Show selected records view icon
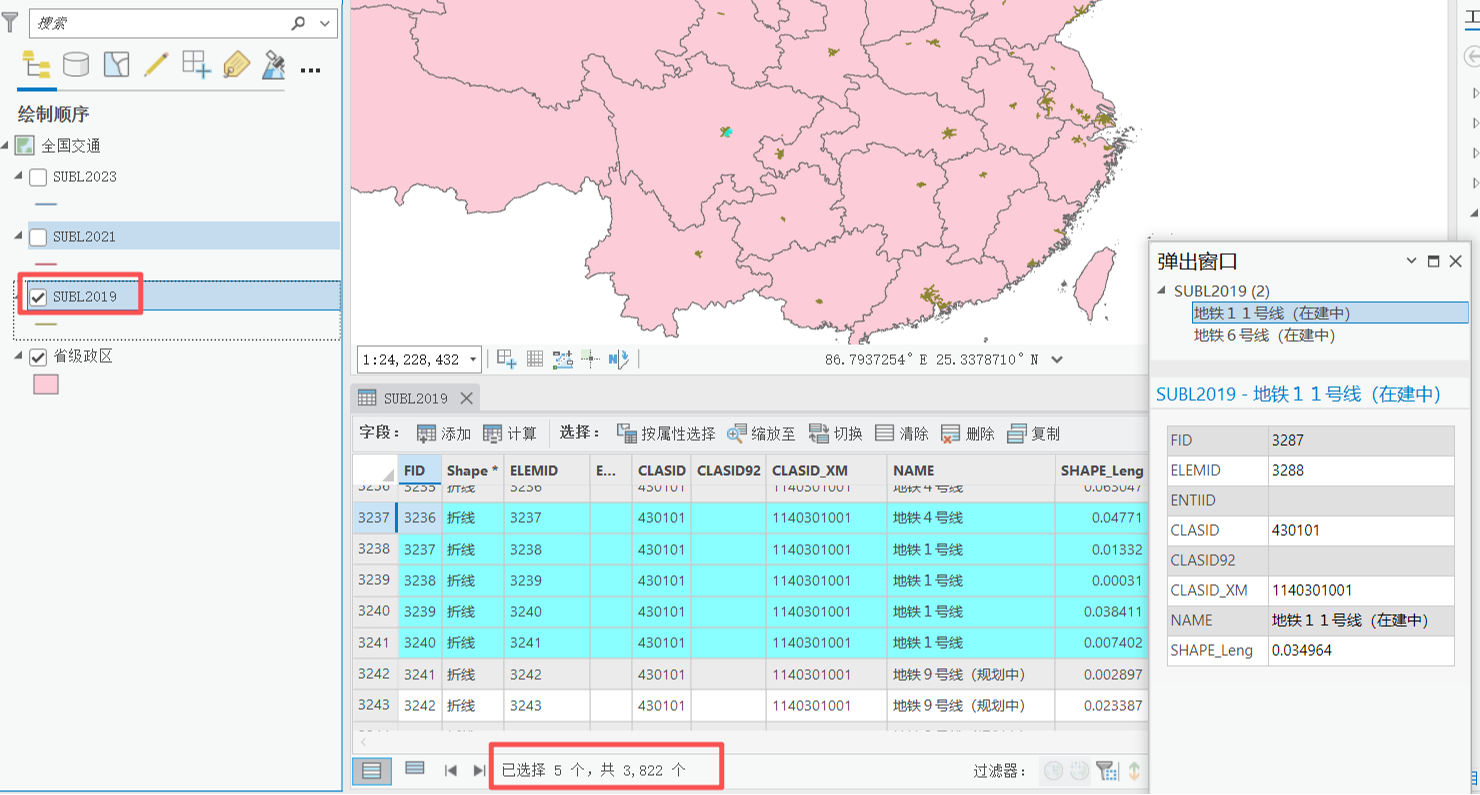The height and width of the screenshot is (795, 1480). [x=415, y=769]
